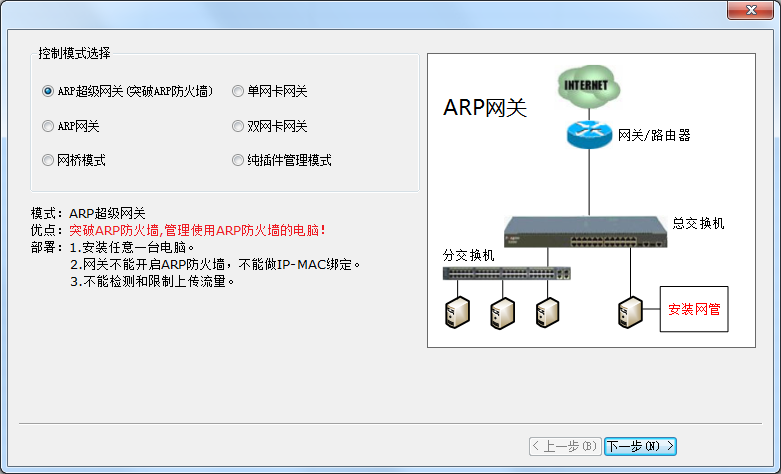Click the 总交换机 main switch image

(x=585, y=232)
